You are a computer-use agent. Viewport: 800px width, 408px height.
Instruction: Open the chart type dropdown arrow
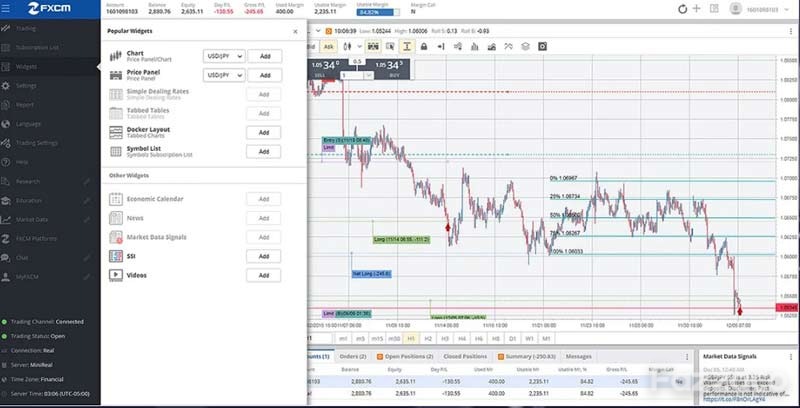coord(359,46)
